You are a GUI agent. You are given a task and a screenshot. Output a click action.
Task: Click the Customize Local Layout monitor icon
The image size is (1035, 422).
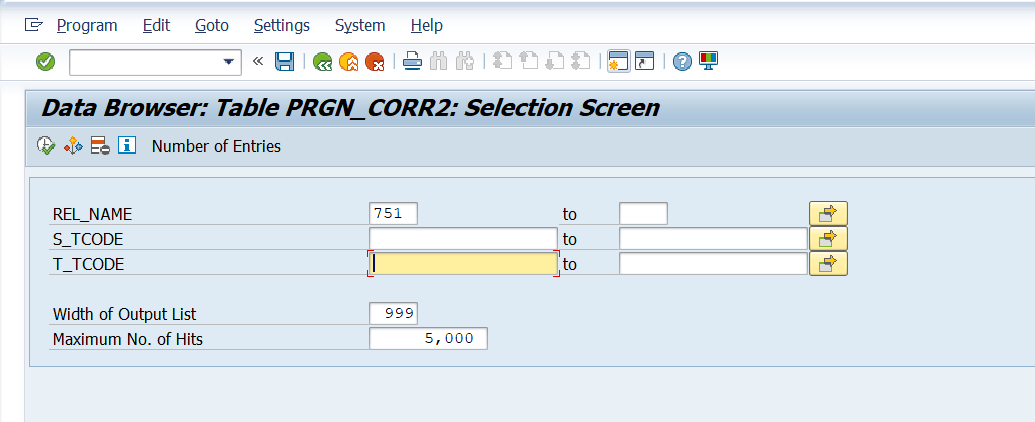(x=708, y=61)
